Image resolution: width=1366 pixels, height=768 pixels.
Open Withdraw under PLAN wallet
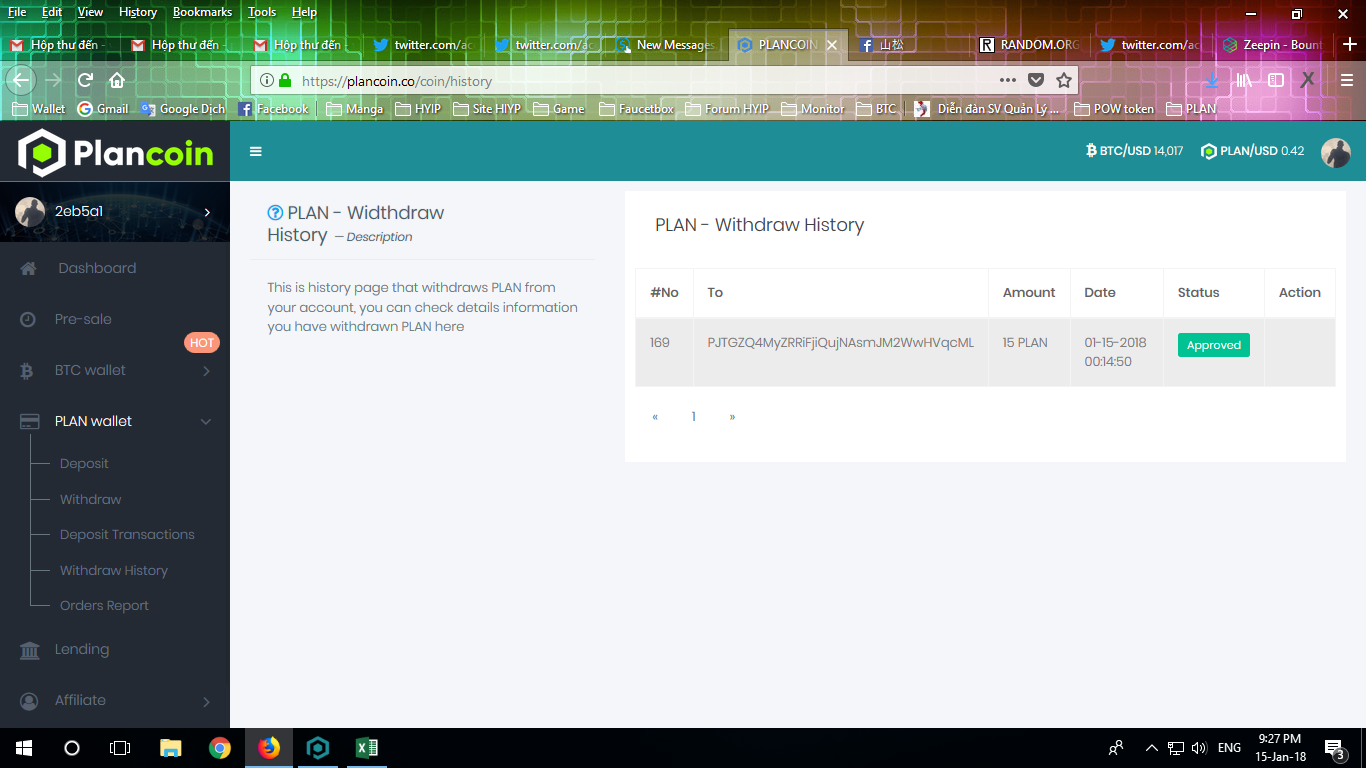pyautogui.click(x=90, y=499)
